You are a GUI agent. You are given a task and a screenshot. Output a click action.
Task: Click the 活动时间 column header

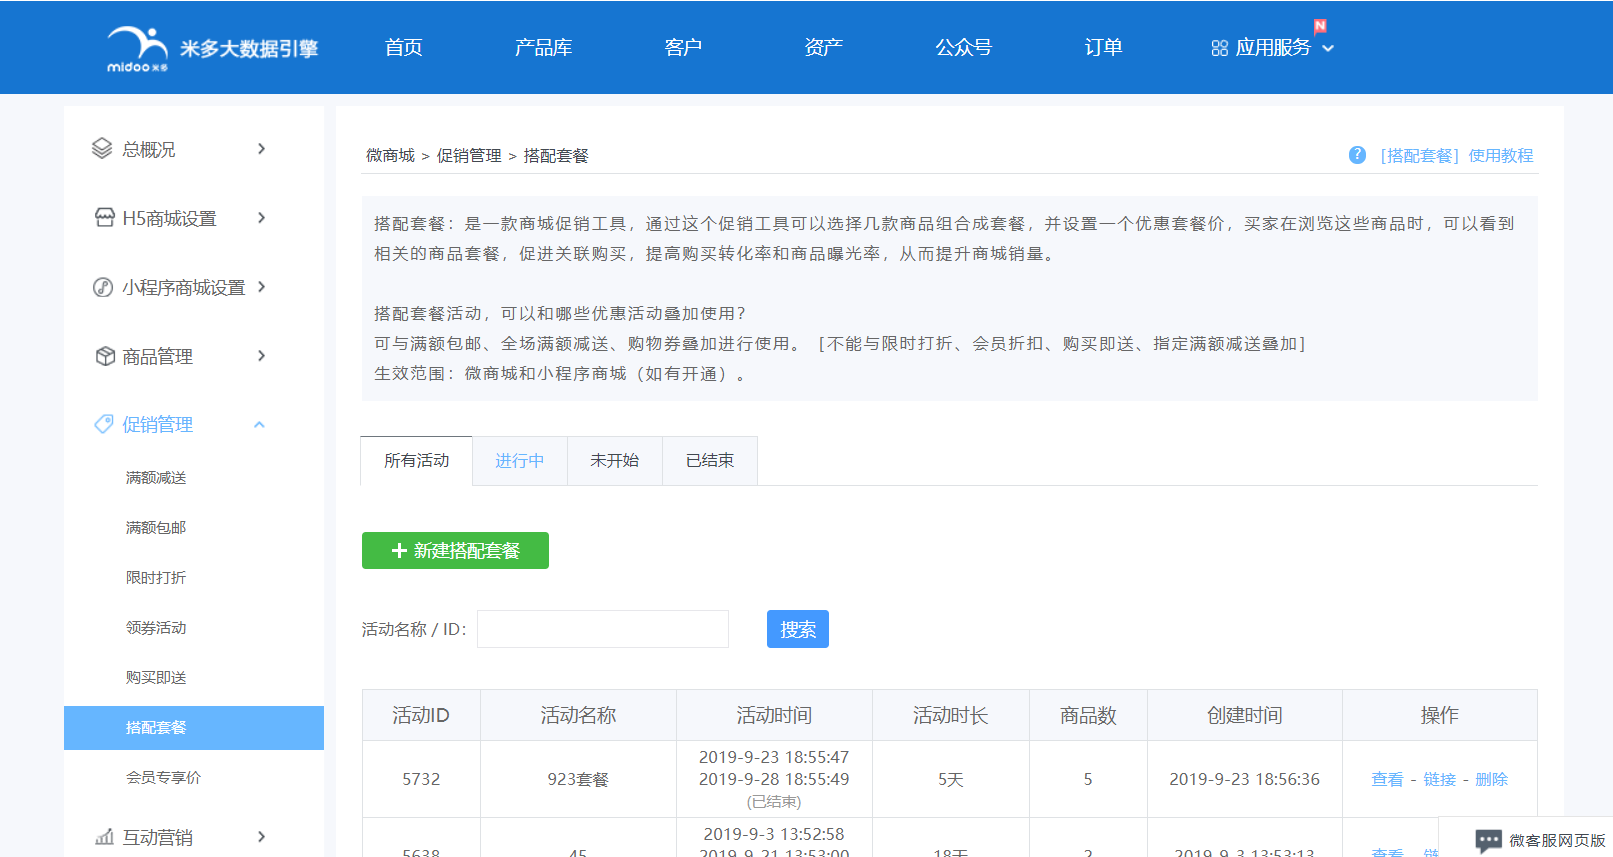(774, 715)
